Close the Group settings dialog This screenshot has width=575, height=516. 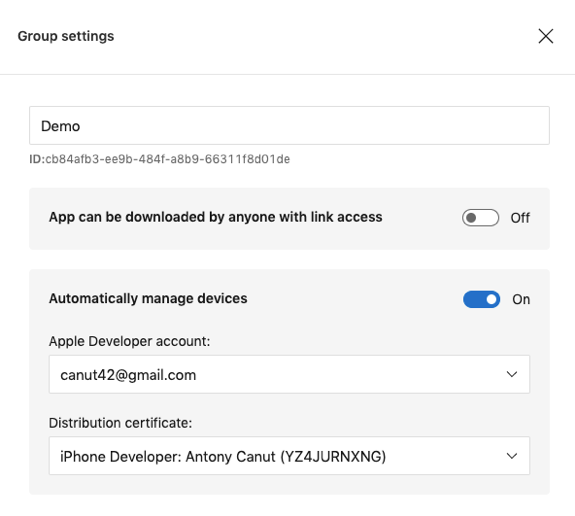(x=546, y=36)
